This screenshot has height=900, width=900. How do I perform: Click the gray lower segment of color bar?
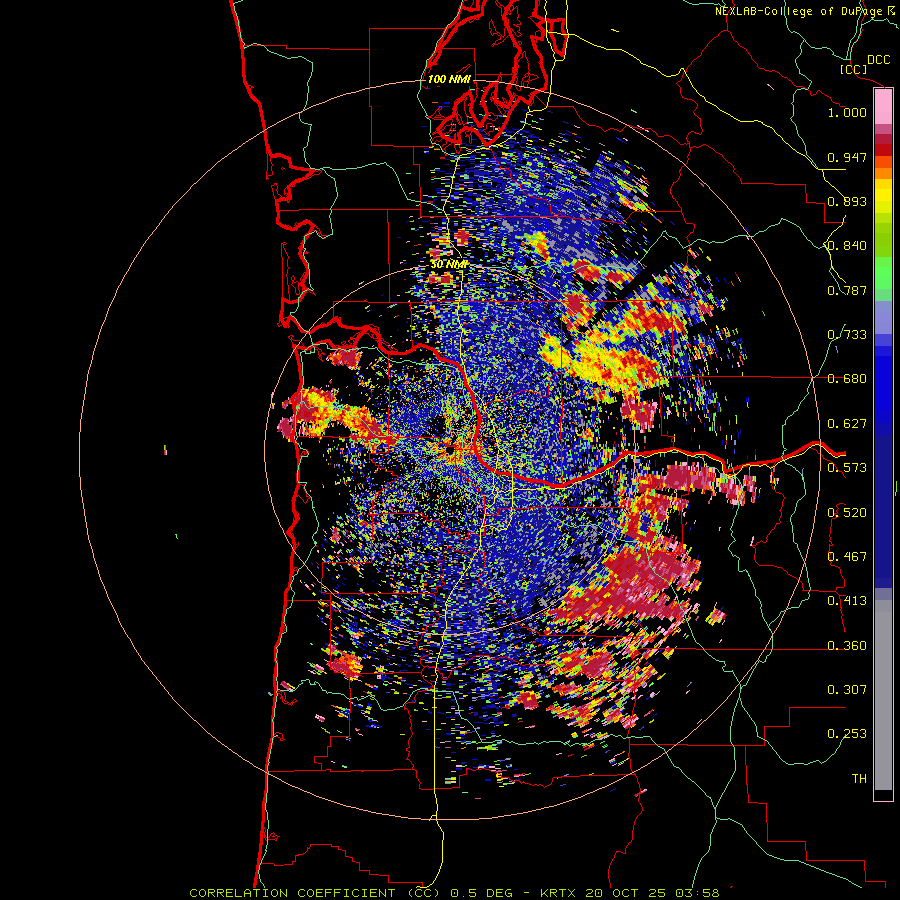pyautogui.click(x=883, y=695)
